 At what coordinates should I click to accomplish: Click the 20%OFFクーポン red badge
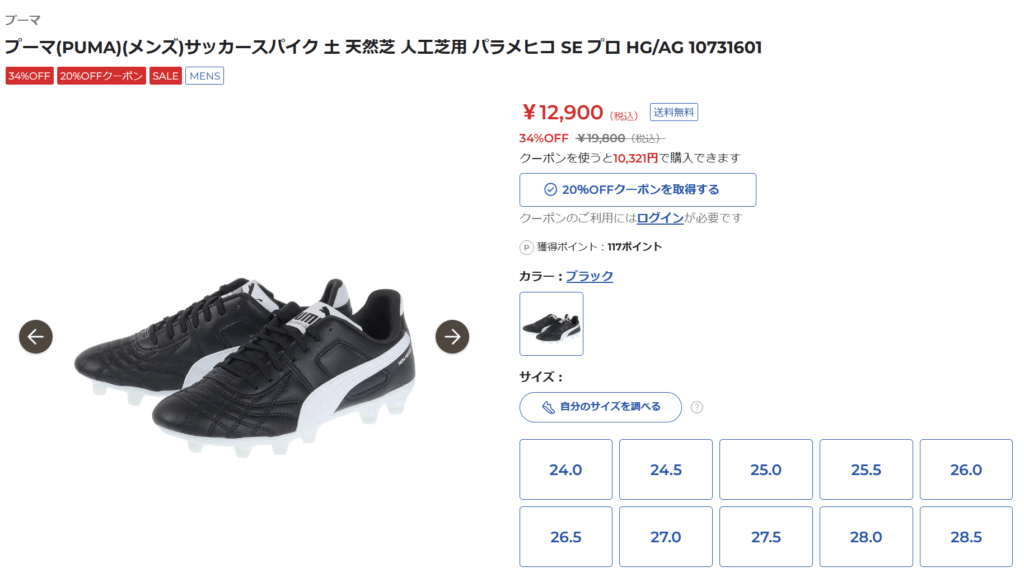(x=101, y=76)
